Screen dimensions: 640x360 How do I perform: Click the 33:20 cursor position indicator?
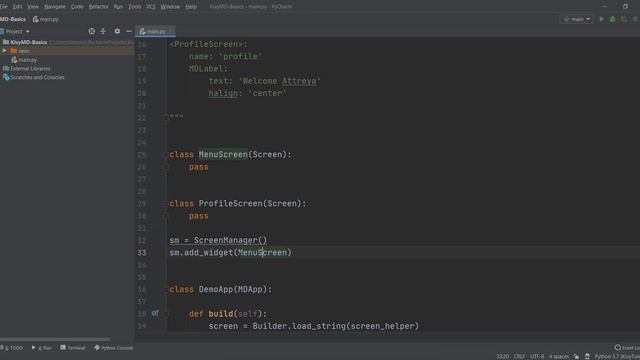tap(502, 356)
